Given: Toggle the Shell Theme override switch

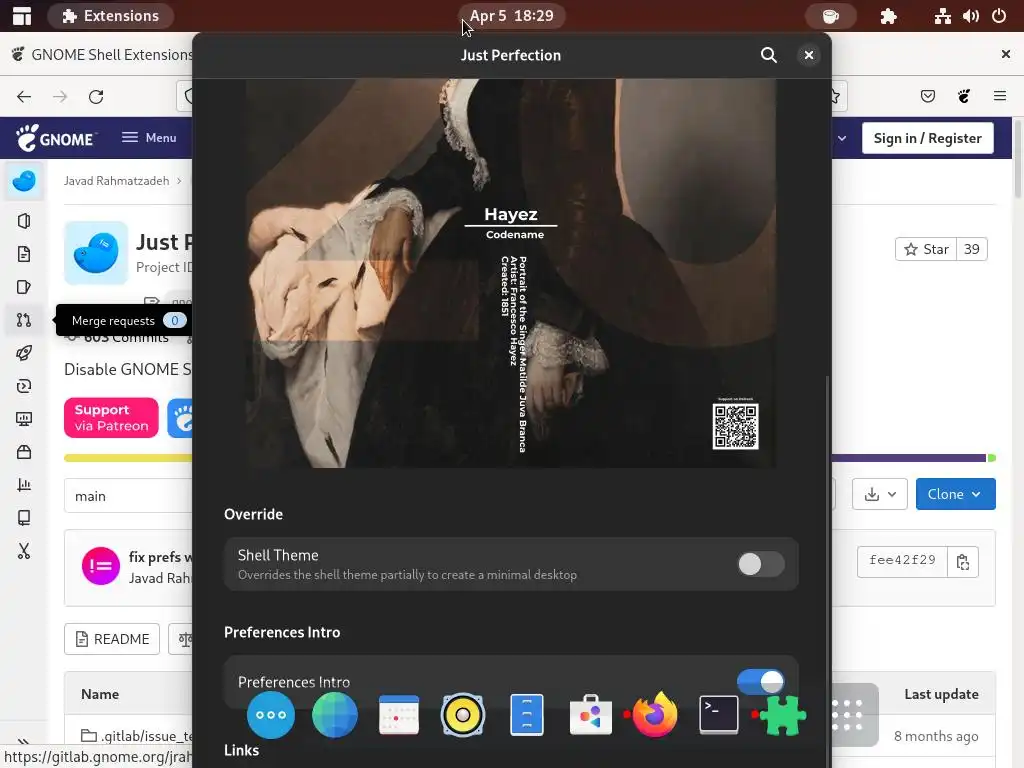Looking at the screenshot, I should pyautogui.click(x=760, y=564).
